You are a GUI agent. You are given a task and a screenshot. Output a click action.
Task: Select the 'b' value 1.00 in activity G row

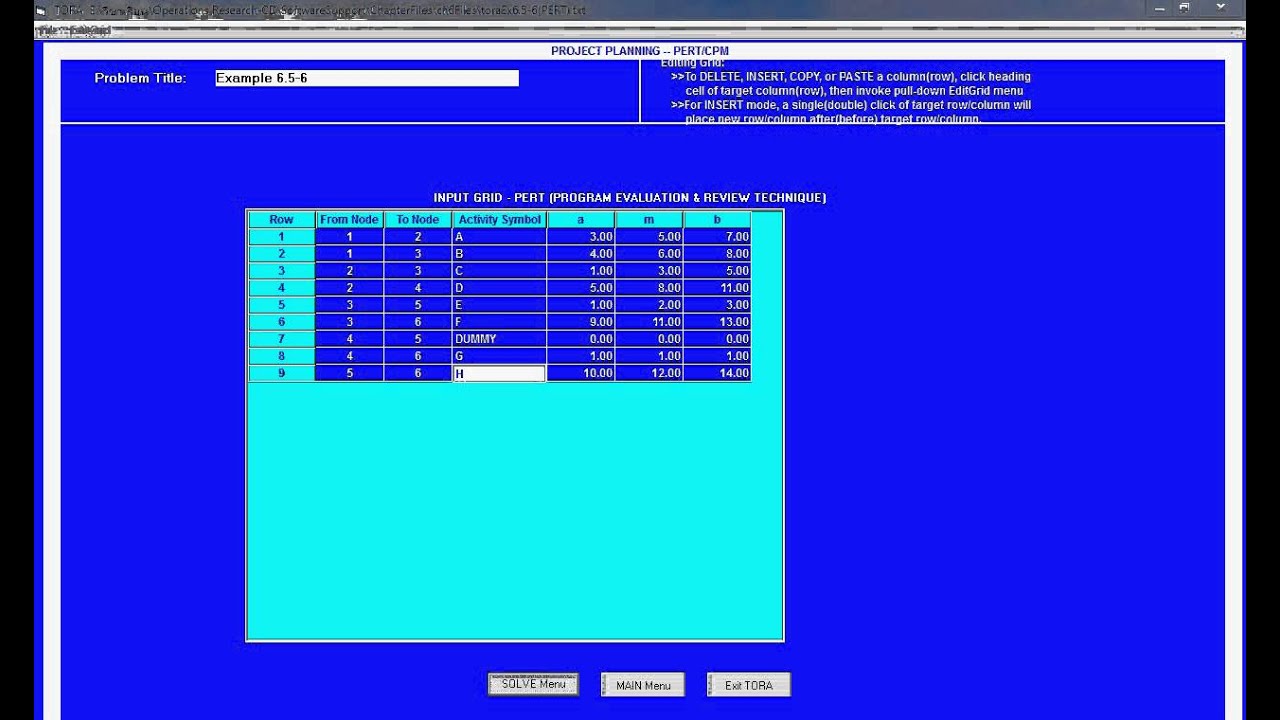coord(717,356)
